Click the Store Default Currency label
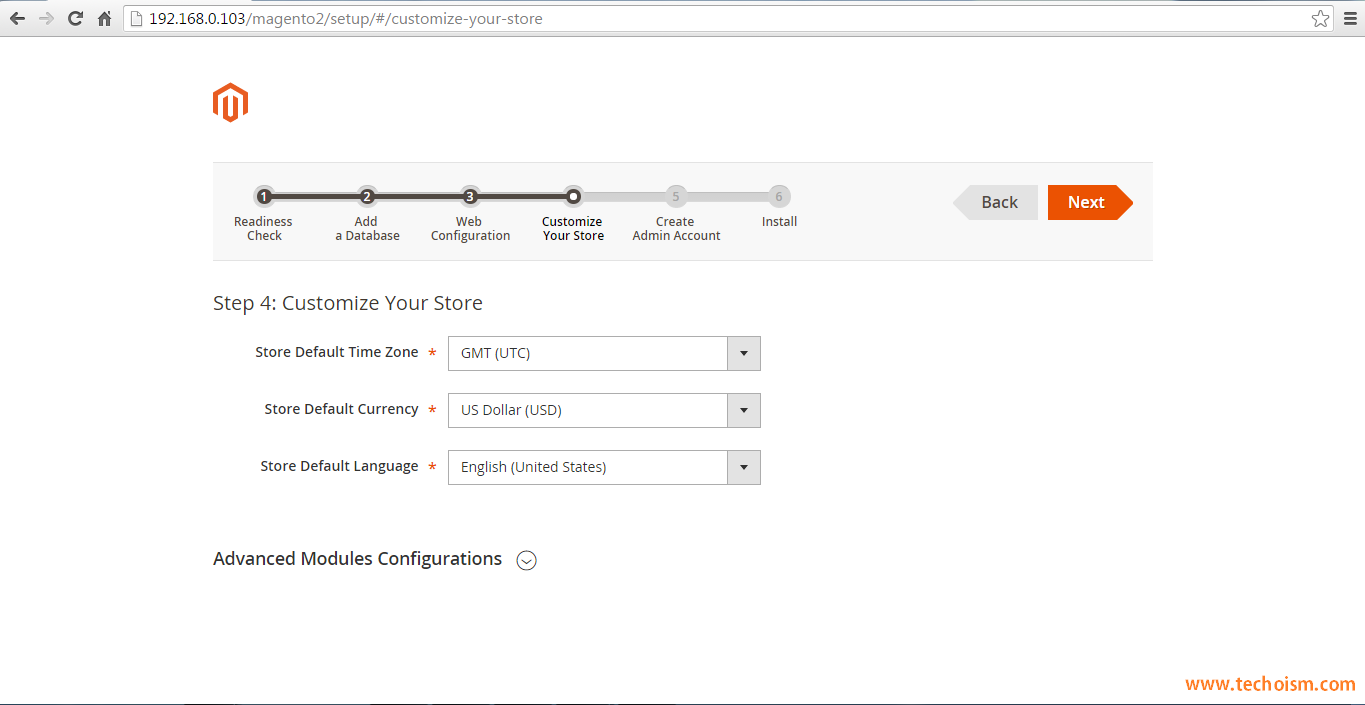1365x705 pixels. pos(341,409)
